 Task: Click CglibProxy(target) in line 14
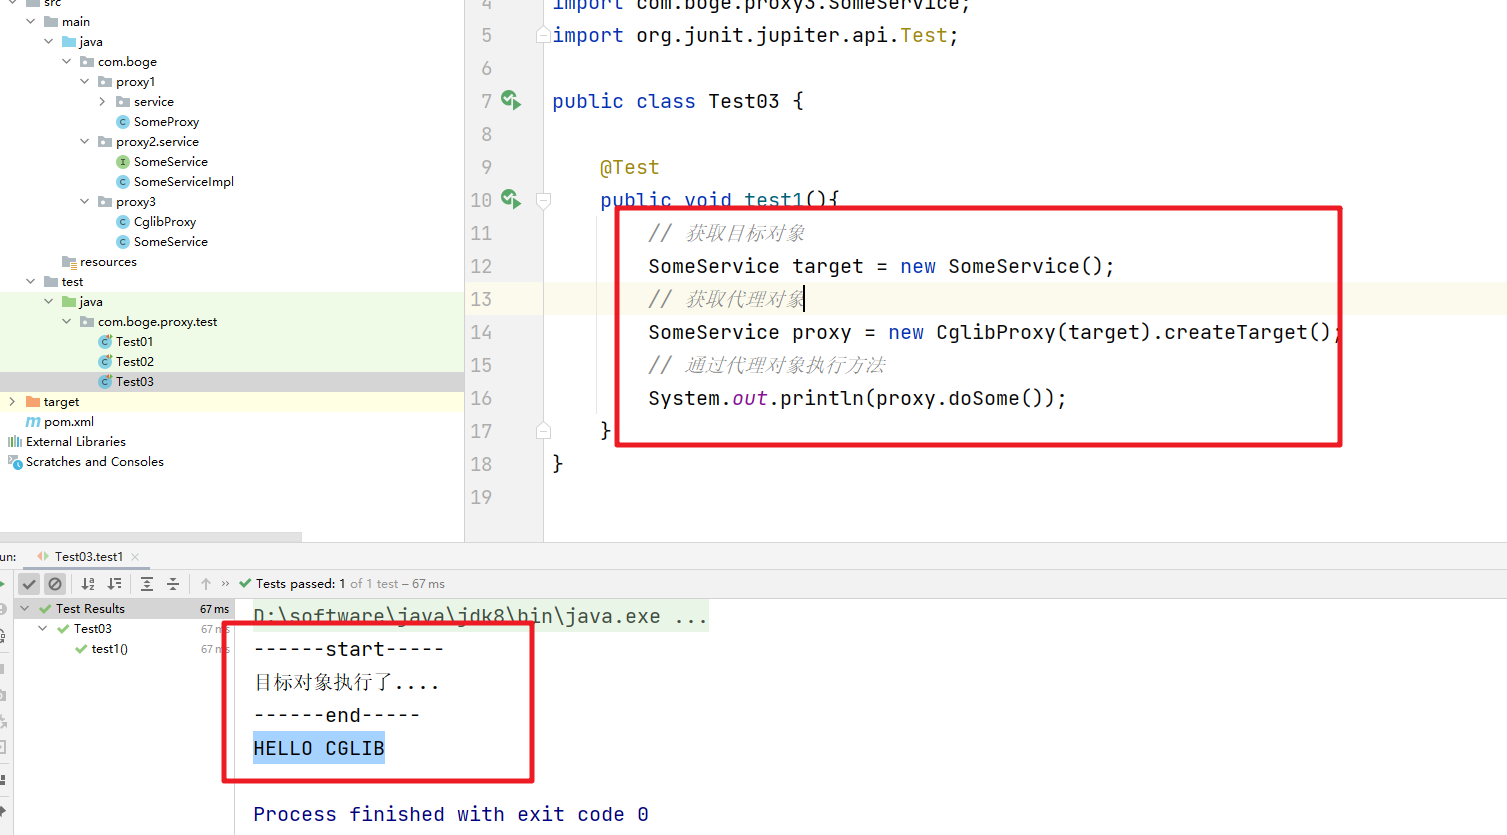click(x=1044, y=332)
